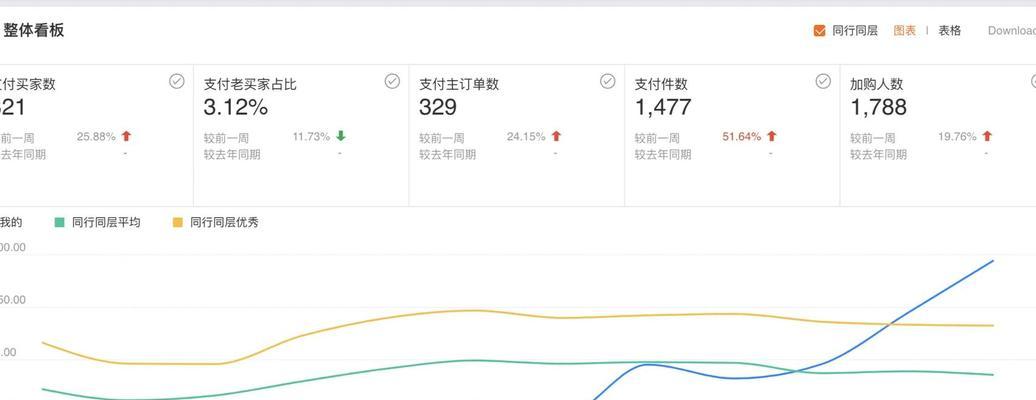Image resolution: width=1036 pixels, height=400 pixels.
Task: Click red up arrow beside 19.76%
Action: [987, 136]
